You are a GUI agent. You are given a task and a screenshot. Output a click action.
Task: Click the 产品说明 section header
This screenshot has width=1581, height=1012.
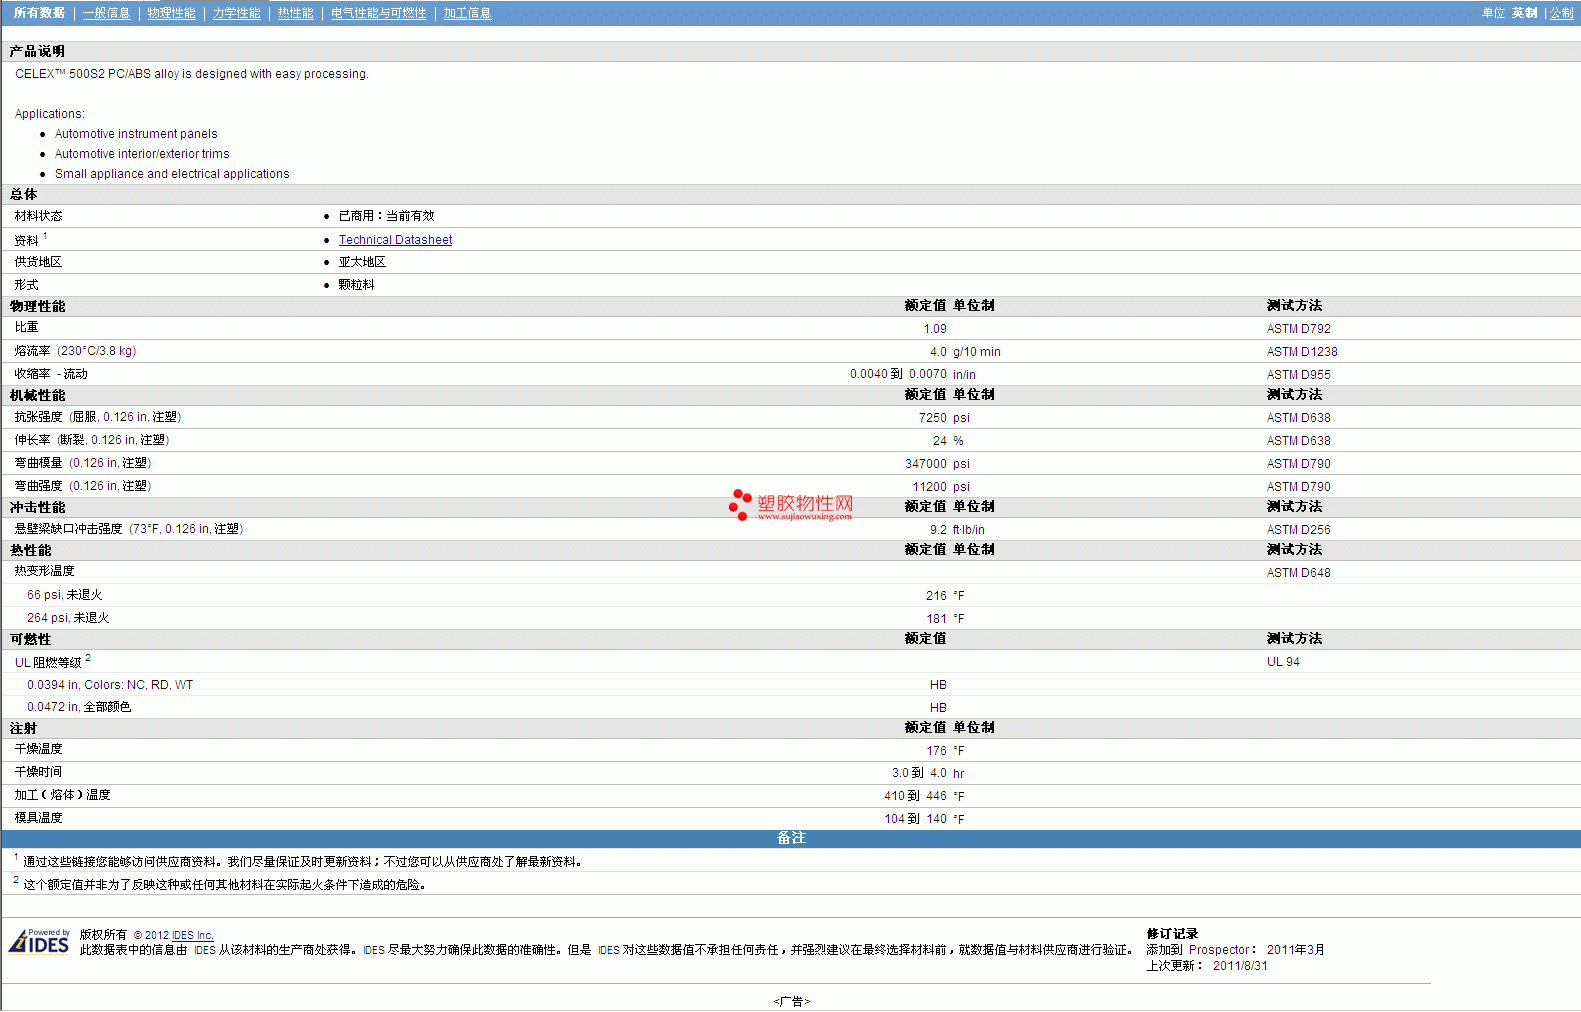pyautogui.click(x=37, y=51)
